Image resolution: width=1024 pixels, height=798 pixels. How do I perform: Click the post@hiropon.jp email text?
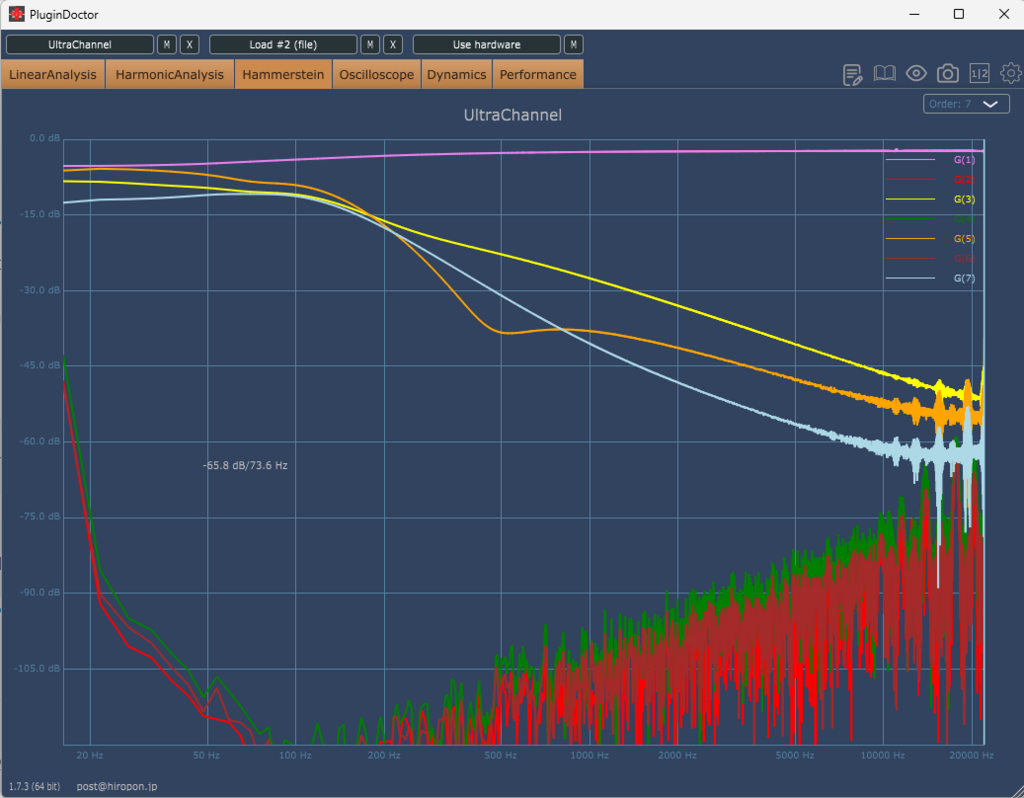(117, 786)
